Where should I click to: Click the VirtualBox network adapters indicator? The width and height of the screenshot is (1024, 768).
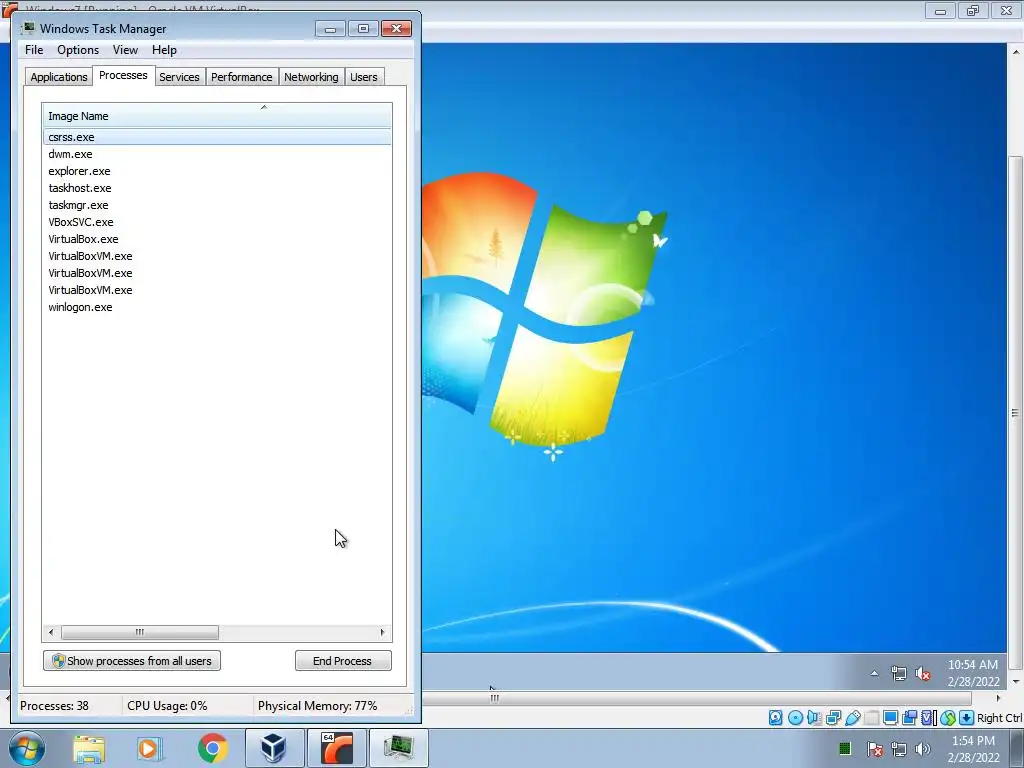tap(833, 718)
